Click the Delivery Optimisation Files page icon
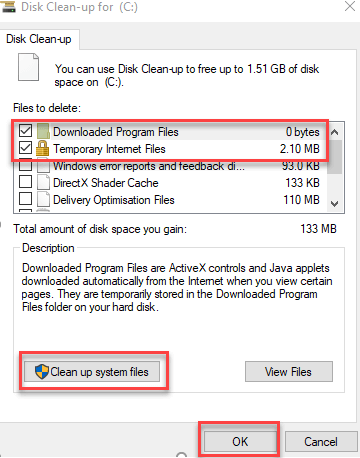The height and width of the screenshot is (458, 360). coord(43,200)
